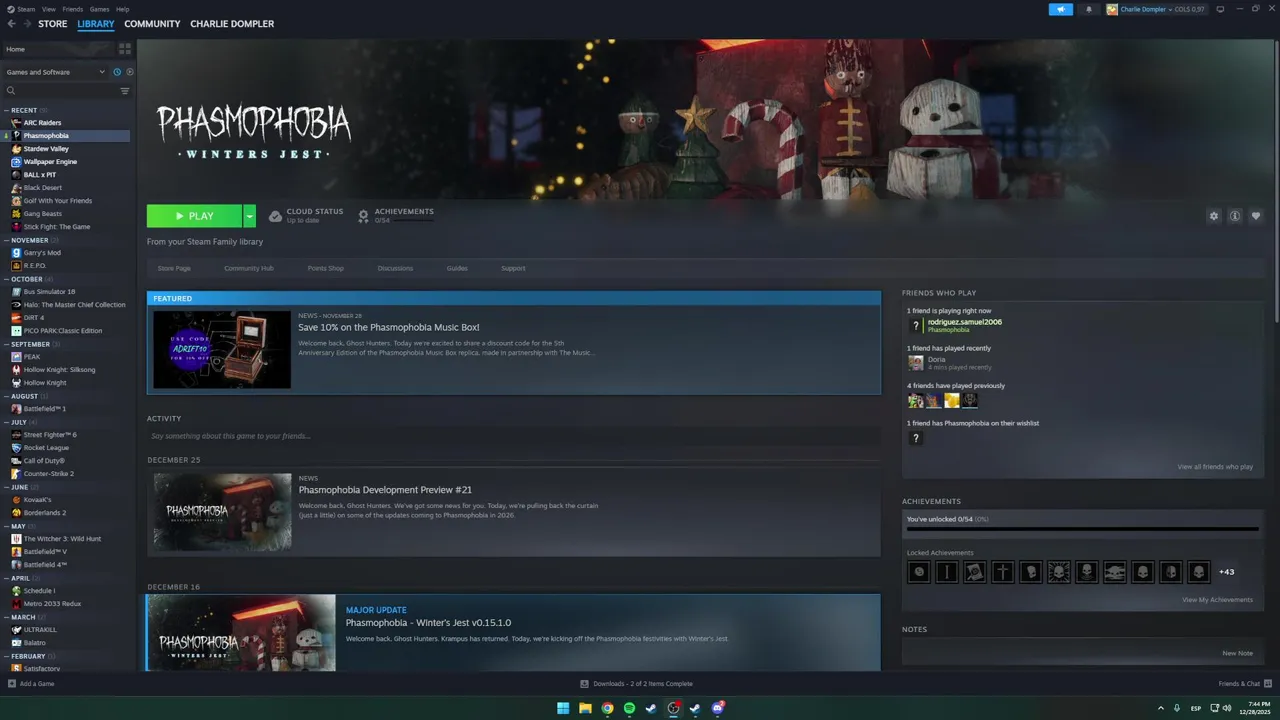
Task: Click the green PLAY button
Action: (x=194, y=216)
